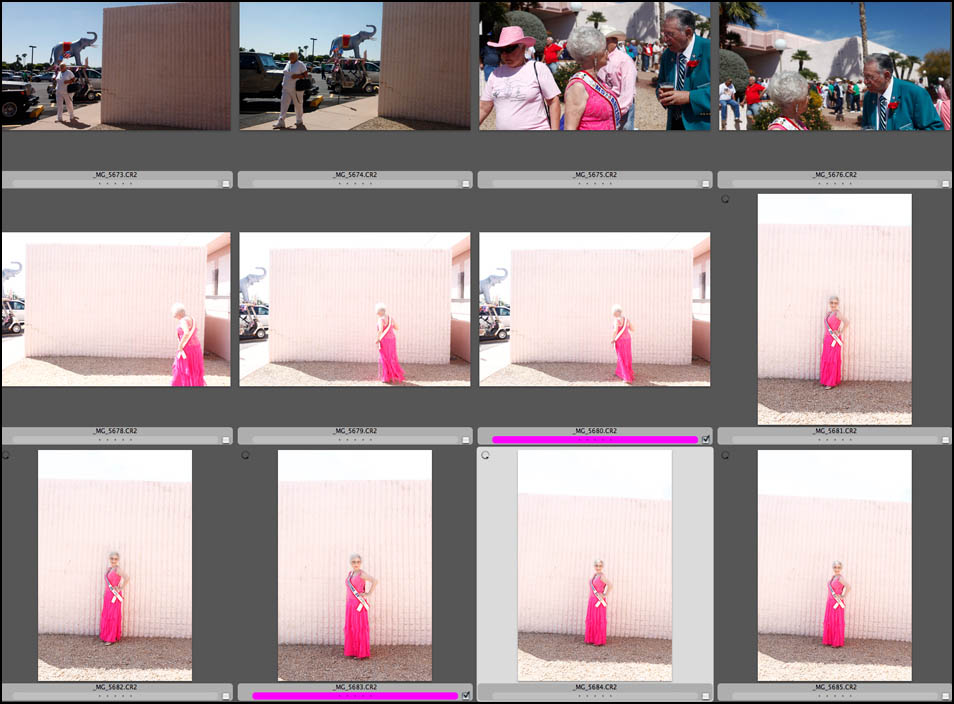Set a rating under _MG_5679.CR2
The height and width of the screenshot is (704, 954).
click(355, 439)
